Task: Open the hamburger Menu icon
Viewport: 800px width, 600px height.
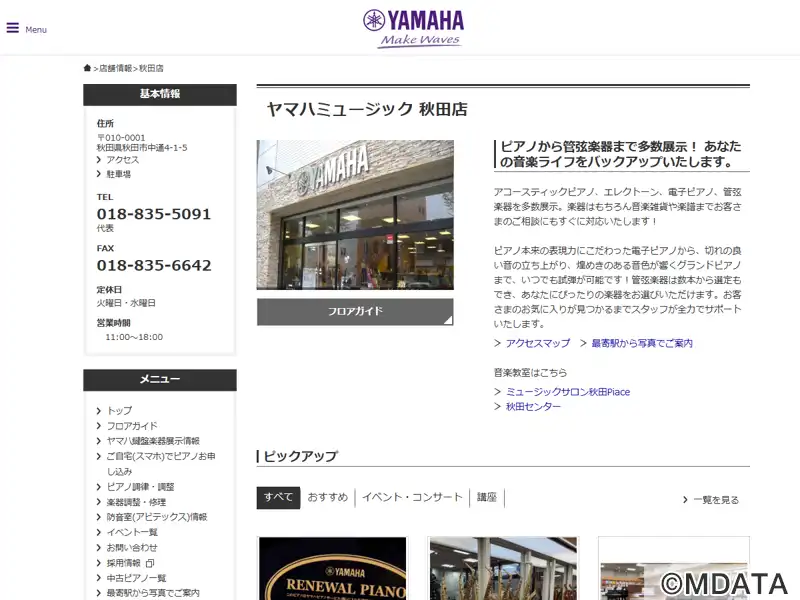Action: (13, 28)
